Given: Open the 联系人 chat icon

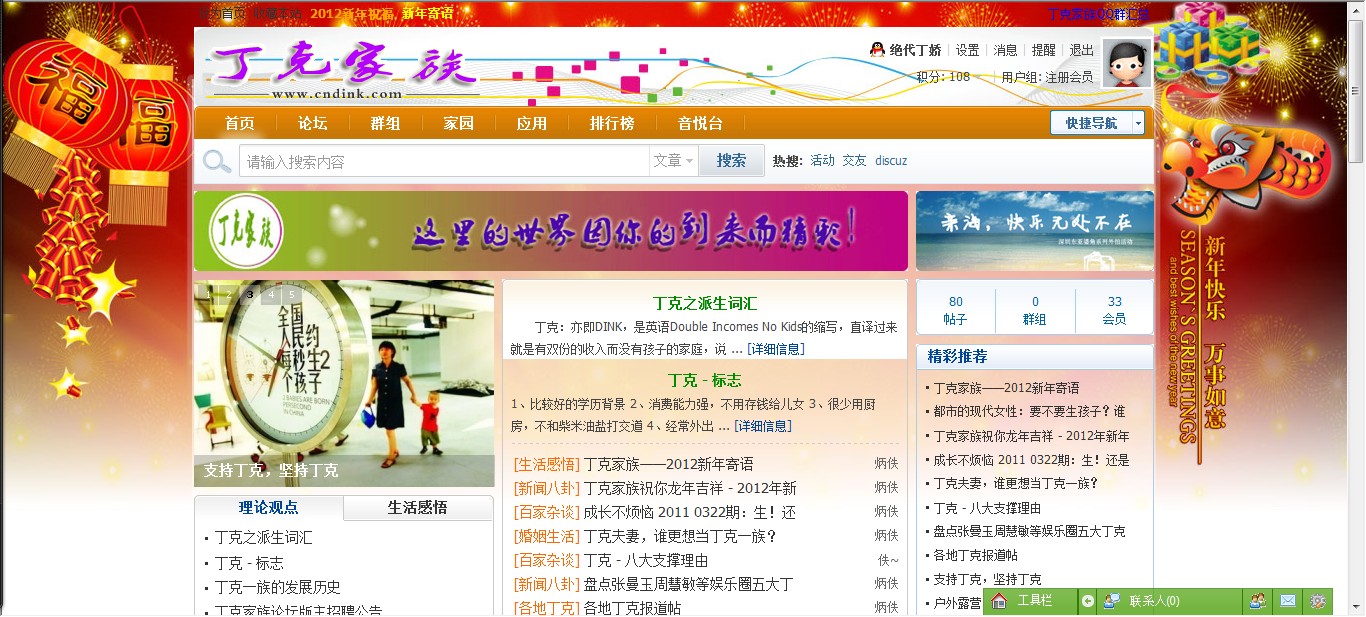Looking at the screenshot, I should tap(1111, 601).
